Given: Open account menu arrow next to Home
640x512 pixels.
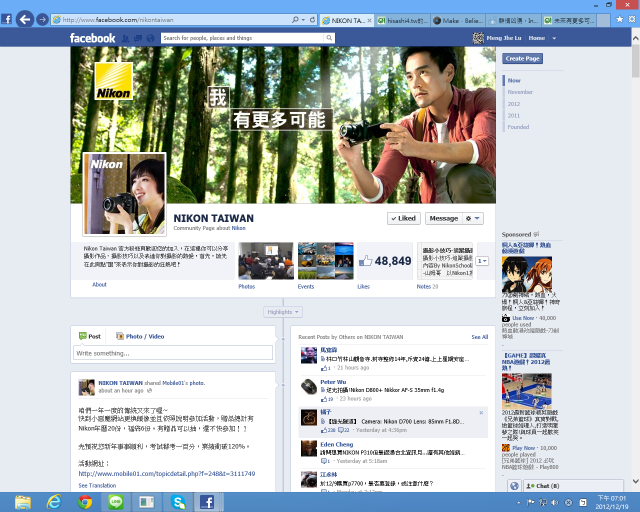Looking at the screenshot, I should (554, 38).
